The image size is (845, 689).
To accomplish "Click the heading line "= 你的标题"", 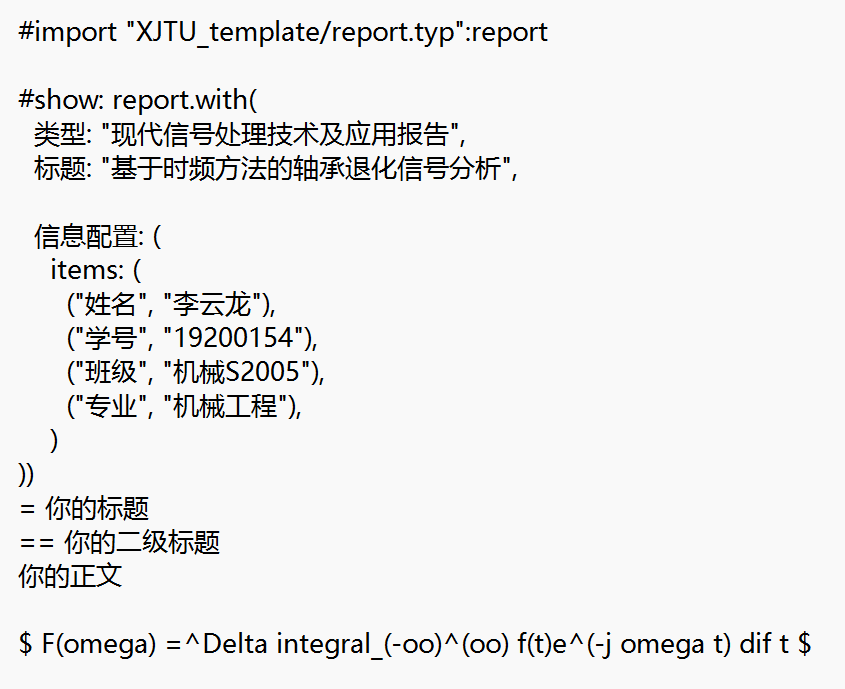I will click(x=84, y=508).
